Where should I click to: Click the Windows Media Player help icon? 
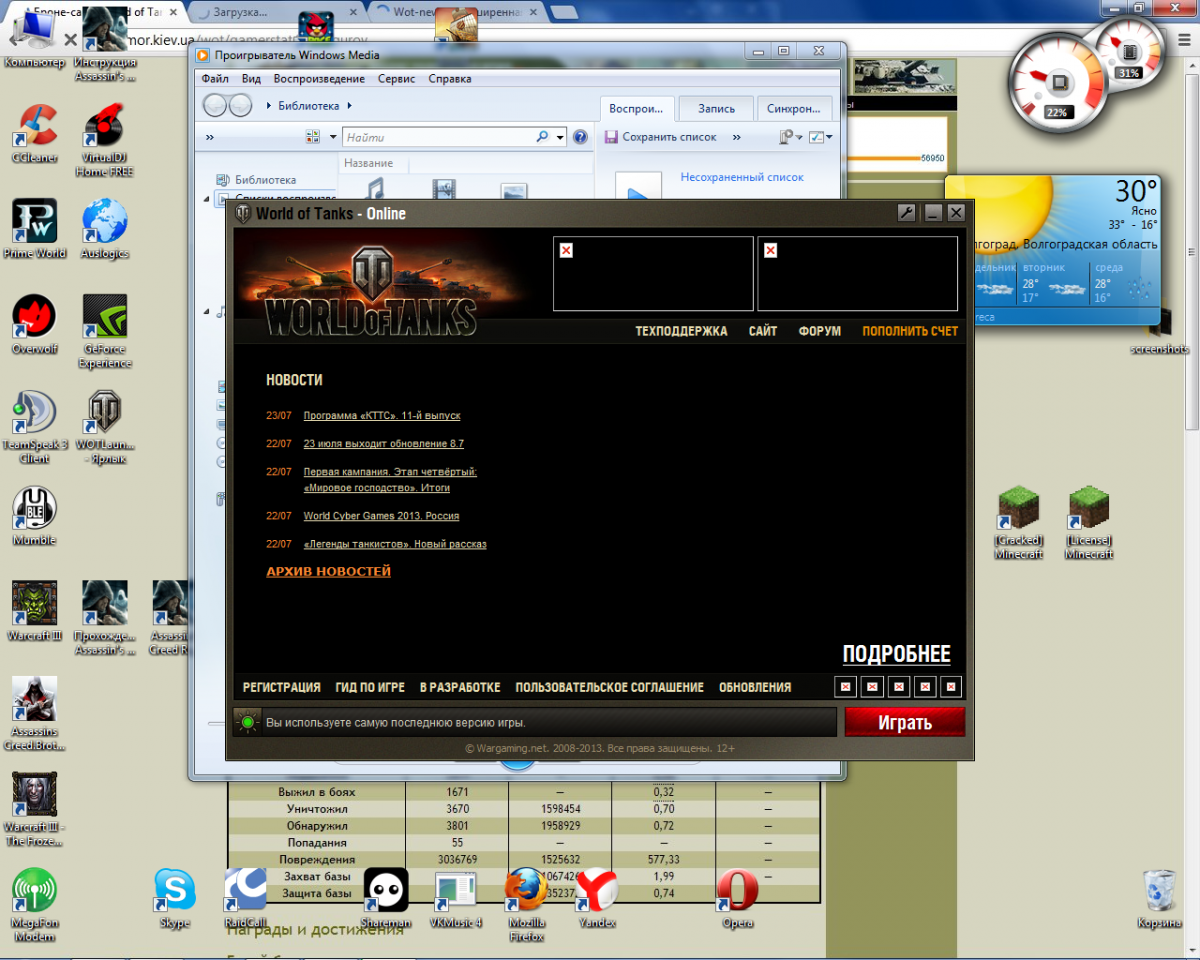[580, 137]
